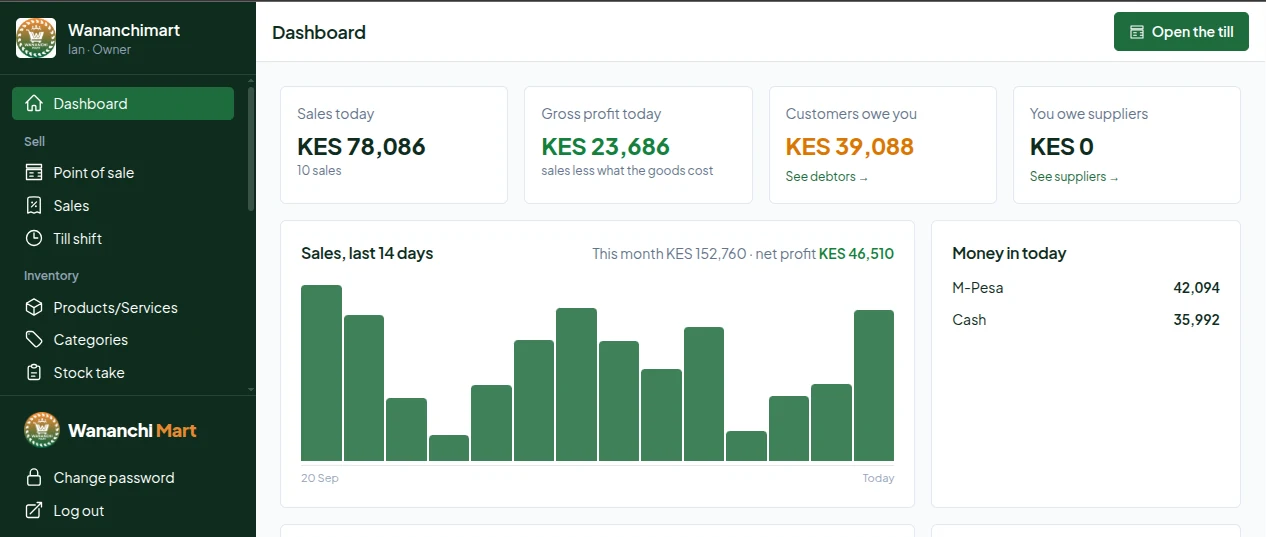Click the Gross profit KES 23,686 value

tap(606, 147)
